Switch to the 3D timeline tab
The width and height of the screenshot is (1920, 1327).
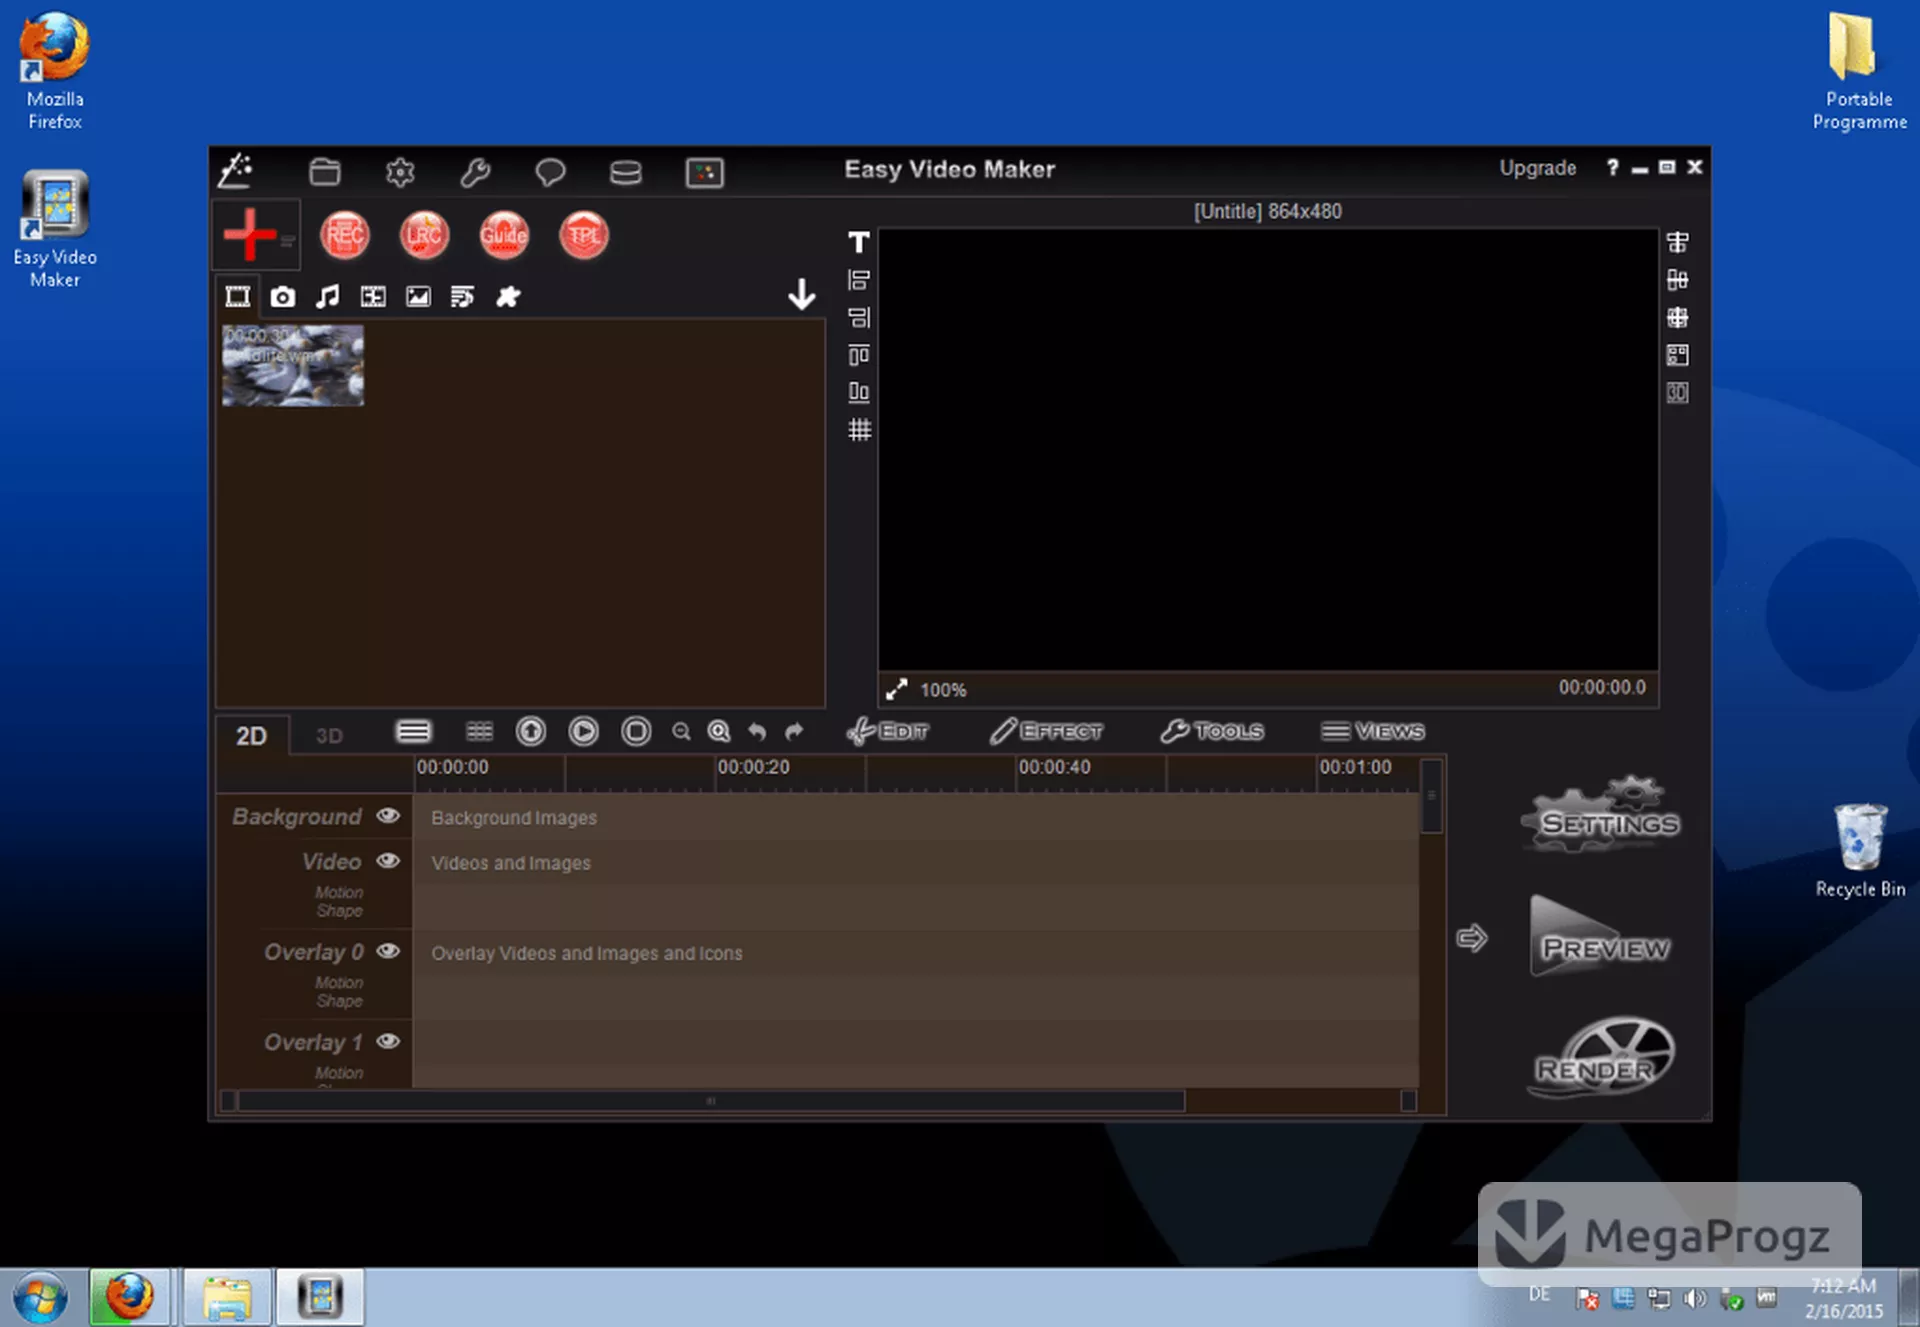(329, 736)
